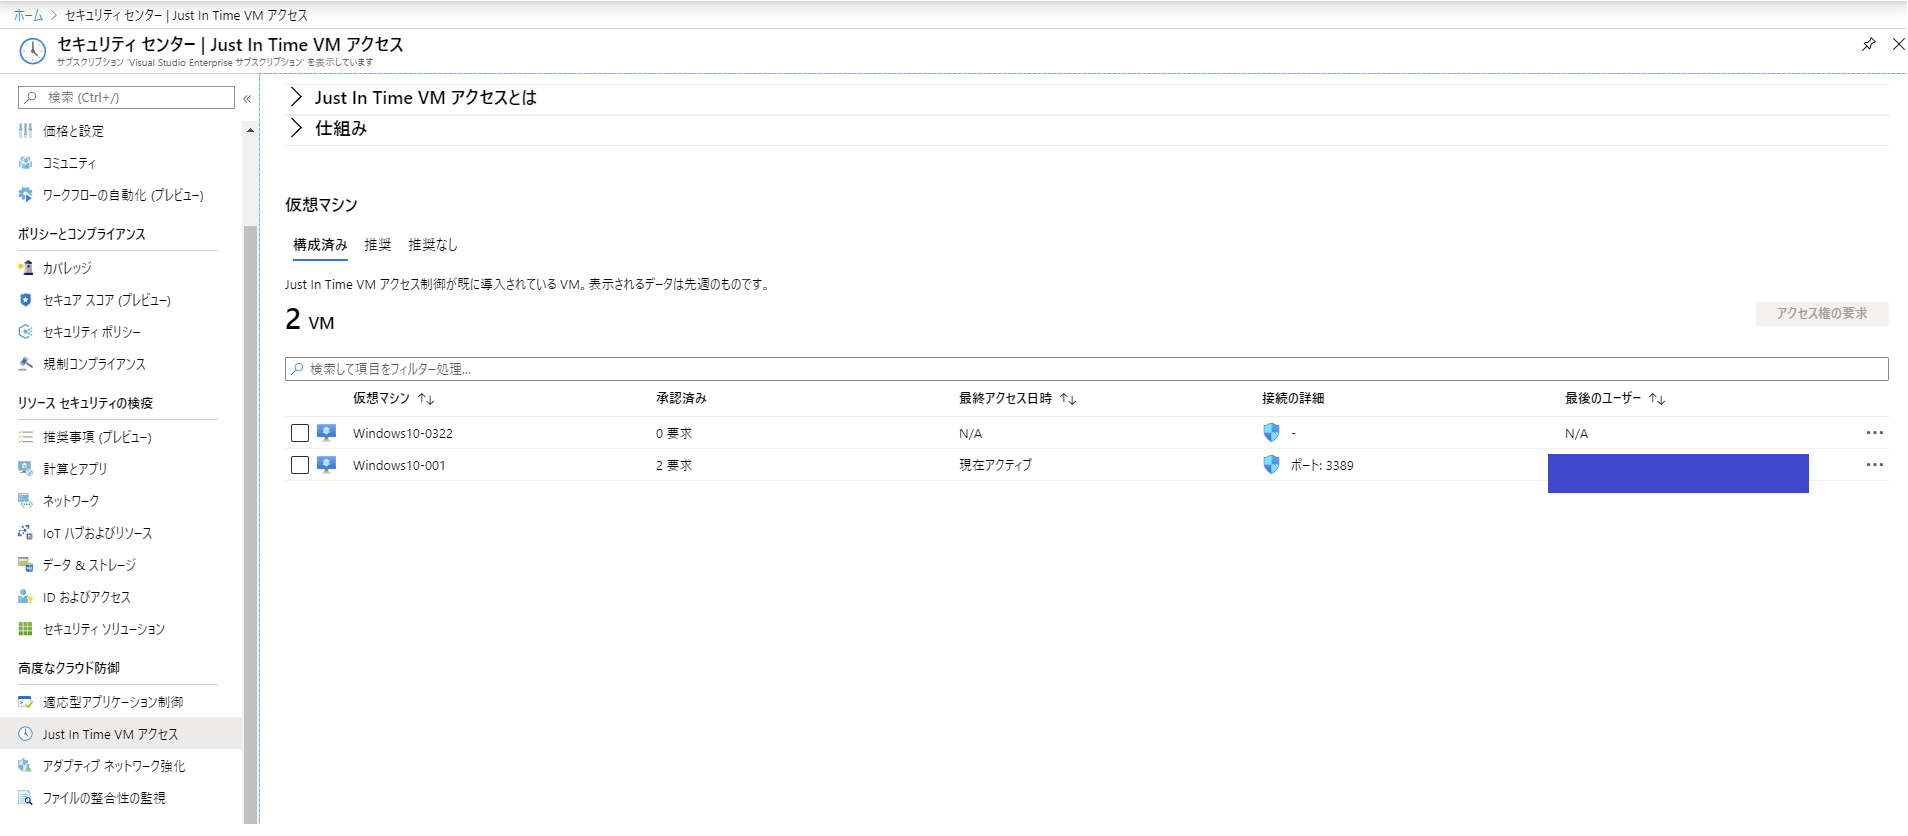Click the ポート: 3389 text
The width and height of the screenshot is (1908, 836).
(x=1322, y=465)
